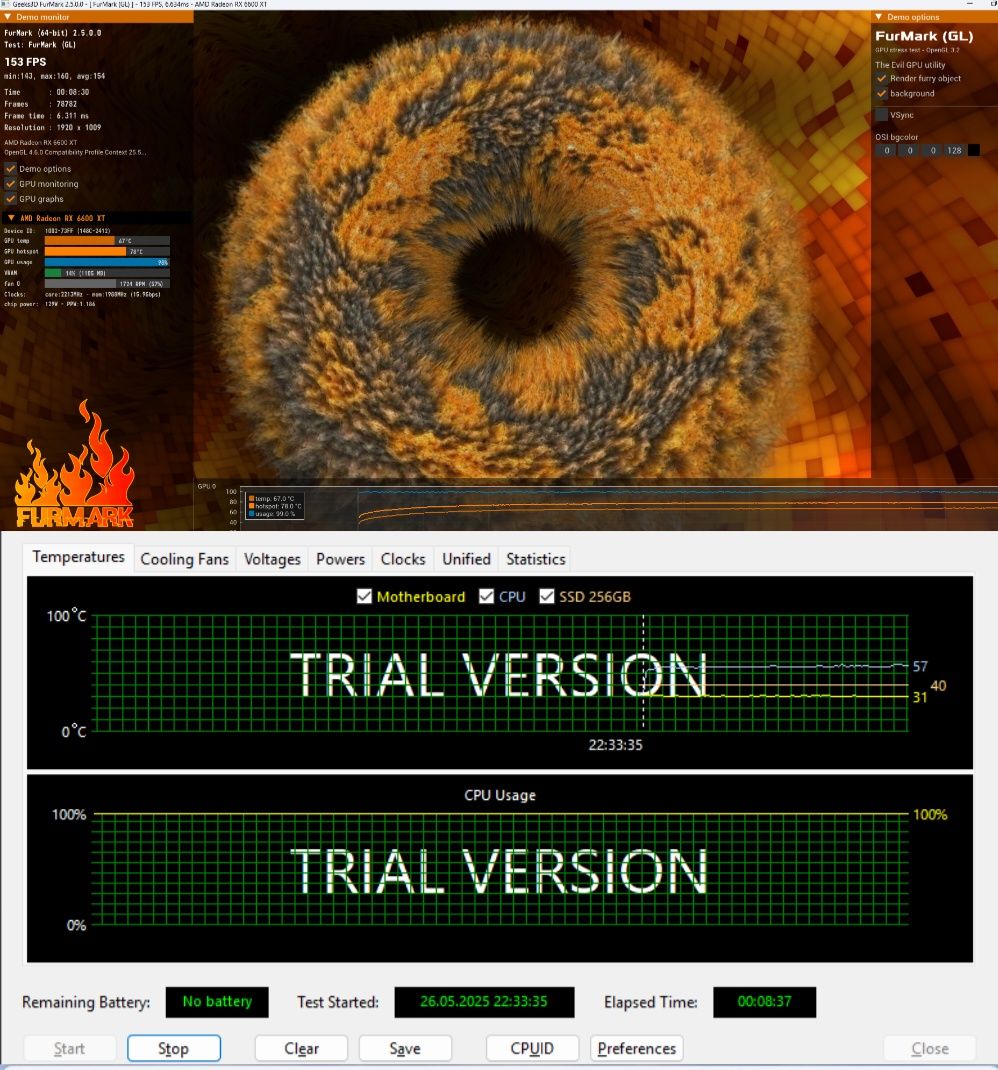Click the CPU Usage graph title

(x=500, y=795)
